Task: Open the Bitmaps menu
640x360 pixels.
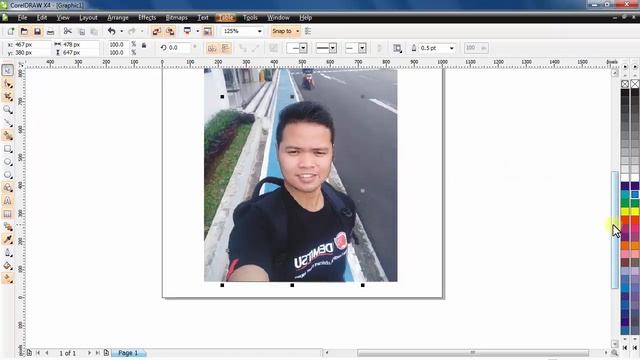Action: tap(176, 18)
